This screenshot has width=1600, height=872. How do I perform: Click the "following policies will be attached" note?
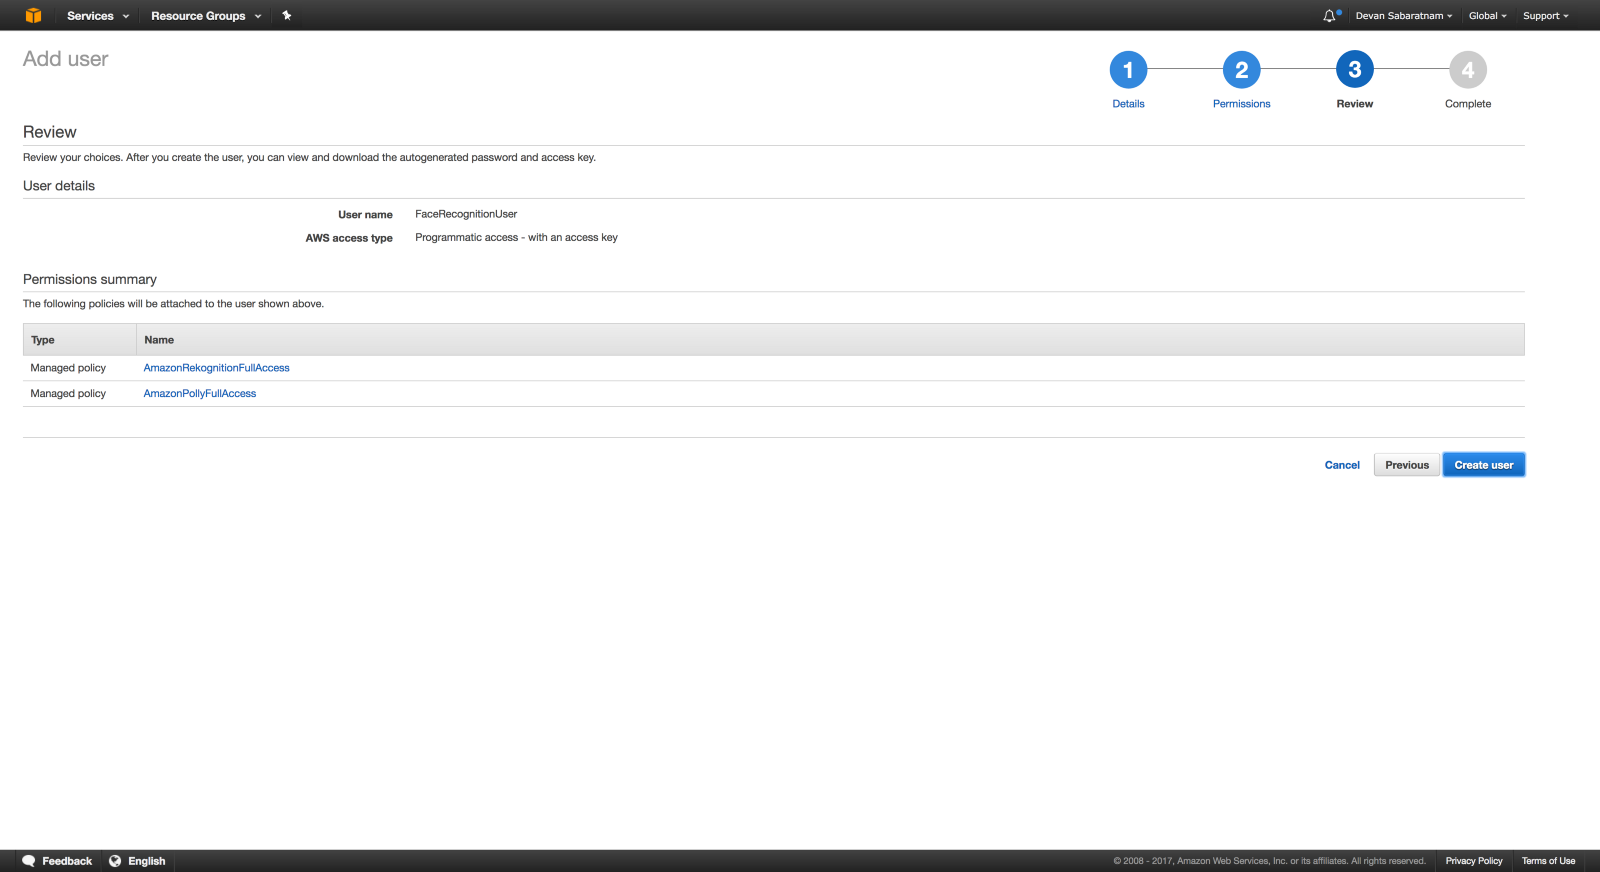pos(173,304)
